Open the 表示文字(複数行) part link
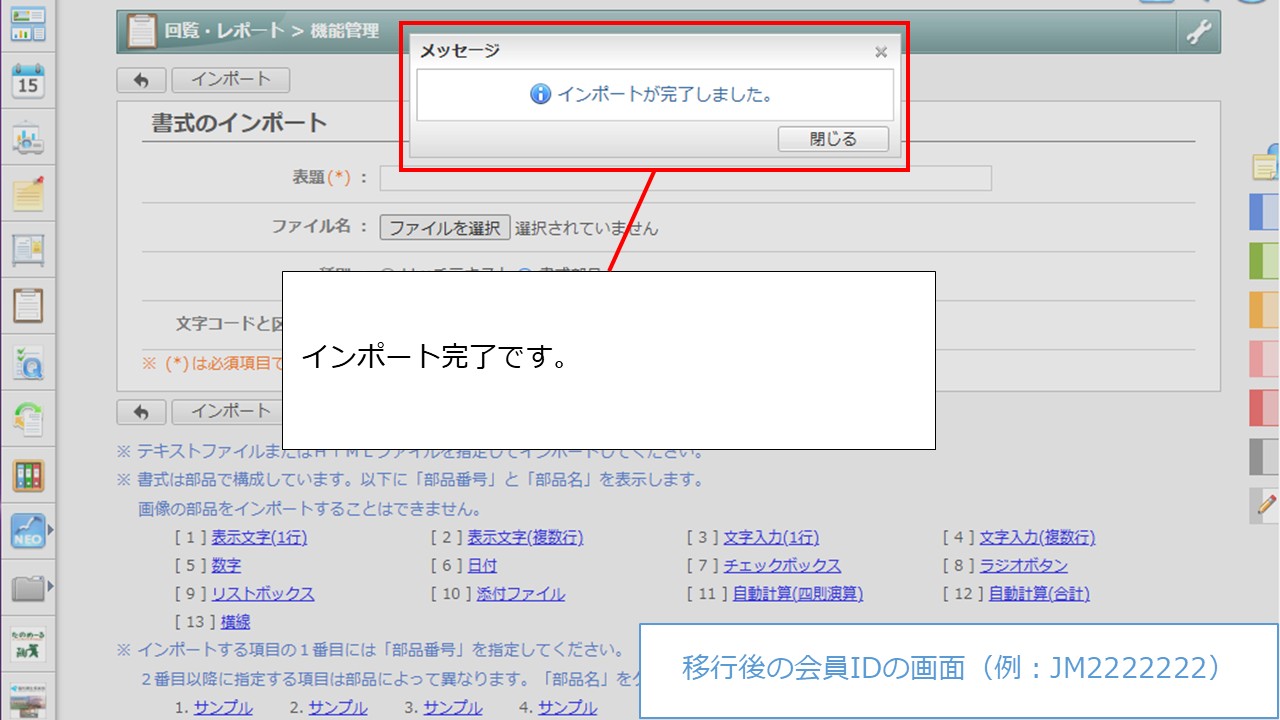 coord(525,538)
